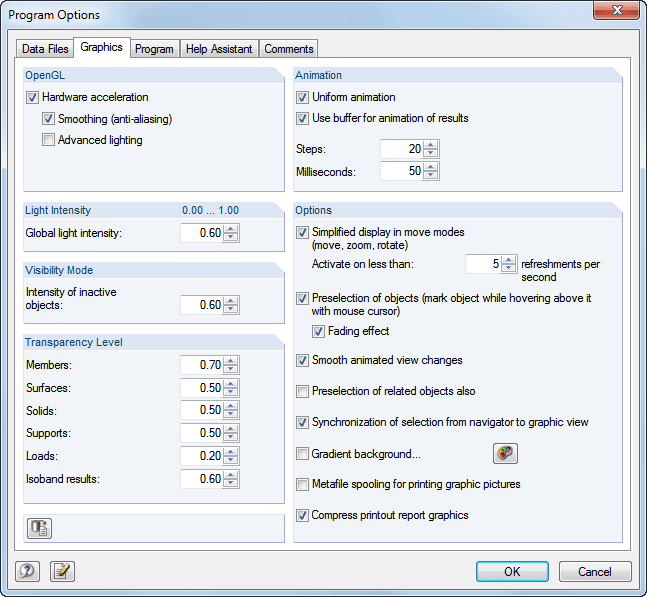The width and height of the screenshot is (647, 597).
Task: Close the Program Options dialog window
Action: pyautogui.click(x=616, y=10)
